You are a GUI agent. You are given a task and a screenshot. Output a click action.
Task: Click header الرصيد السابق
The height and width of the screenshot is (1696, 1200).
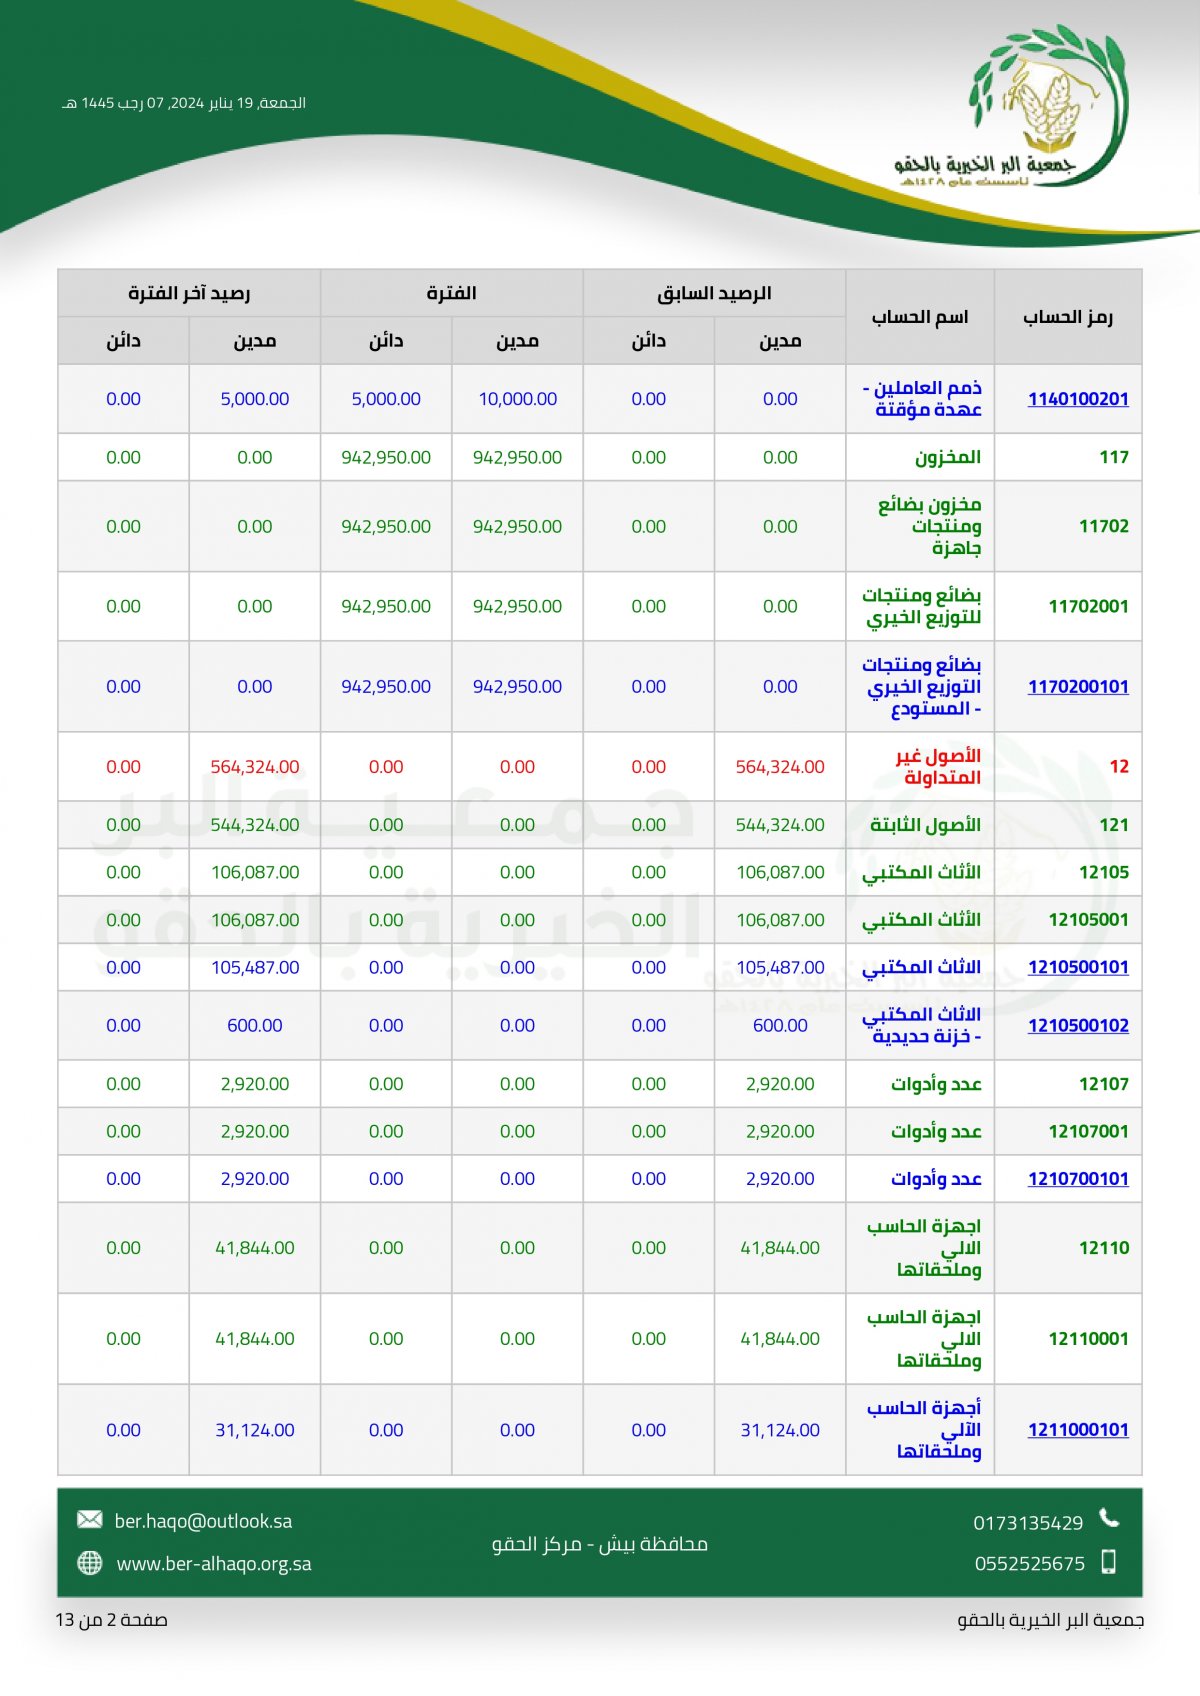coord(714,293)
